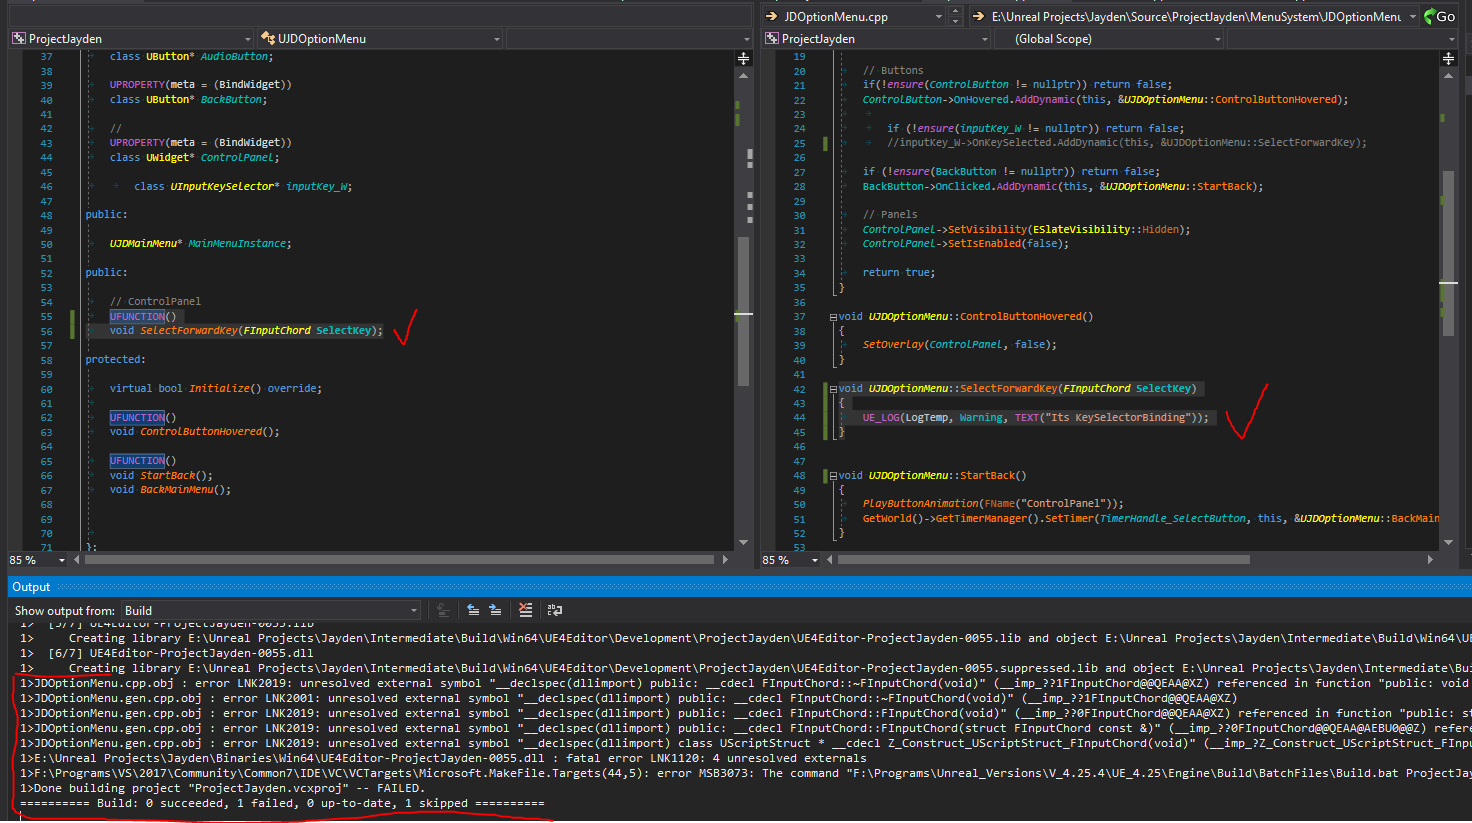Go to previous message in Output

click(473, 610)
